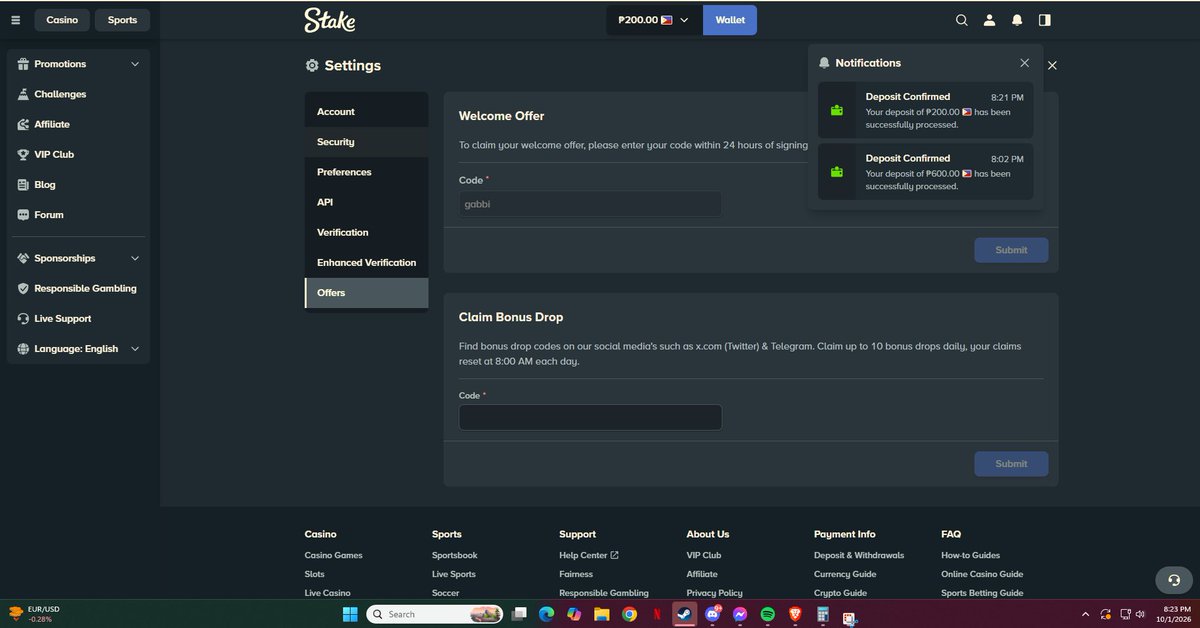This screenshot has width=1200, height=628.
Task: Click the notifications bell icon in header
Action: 1017,20
